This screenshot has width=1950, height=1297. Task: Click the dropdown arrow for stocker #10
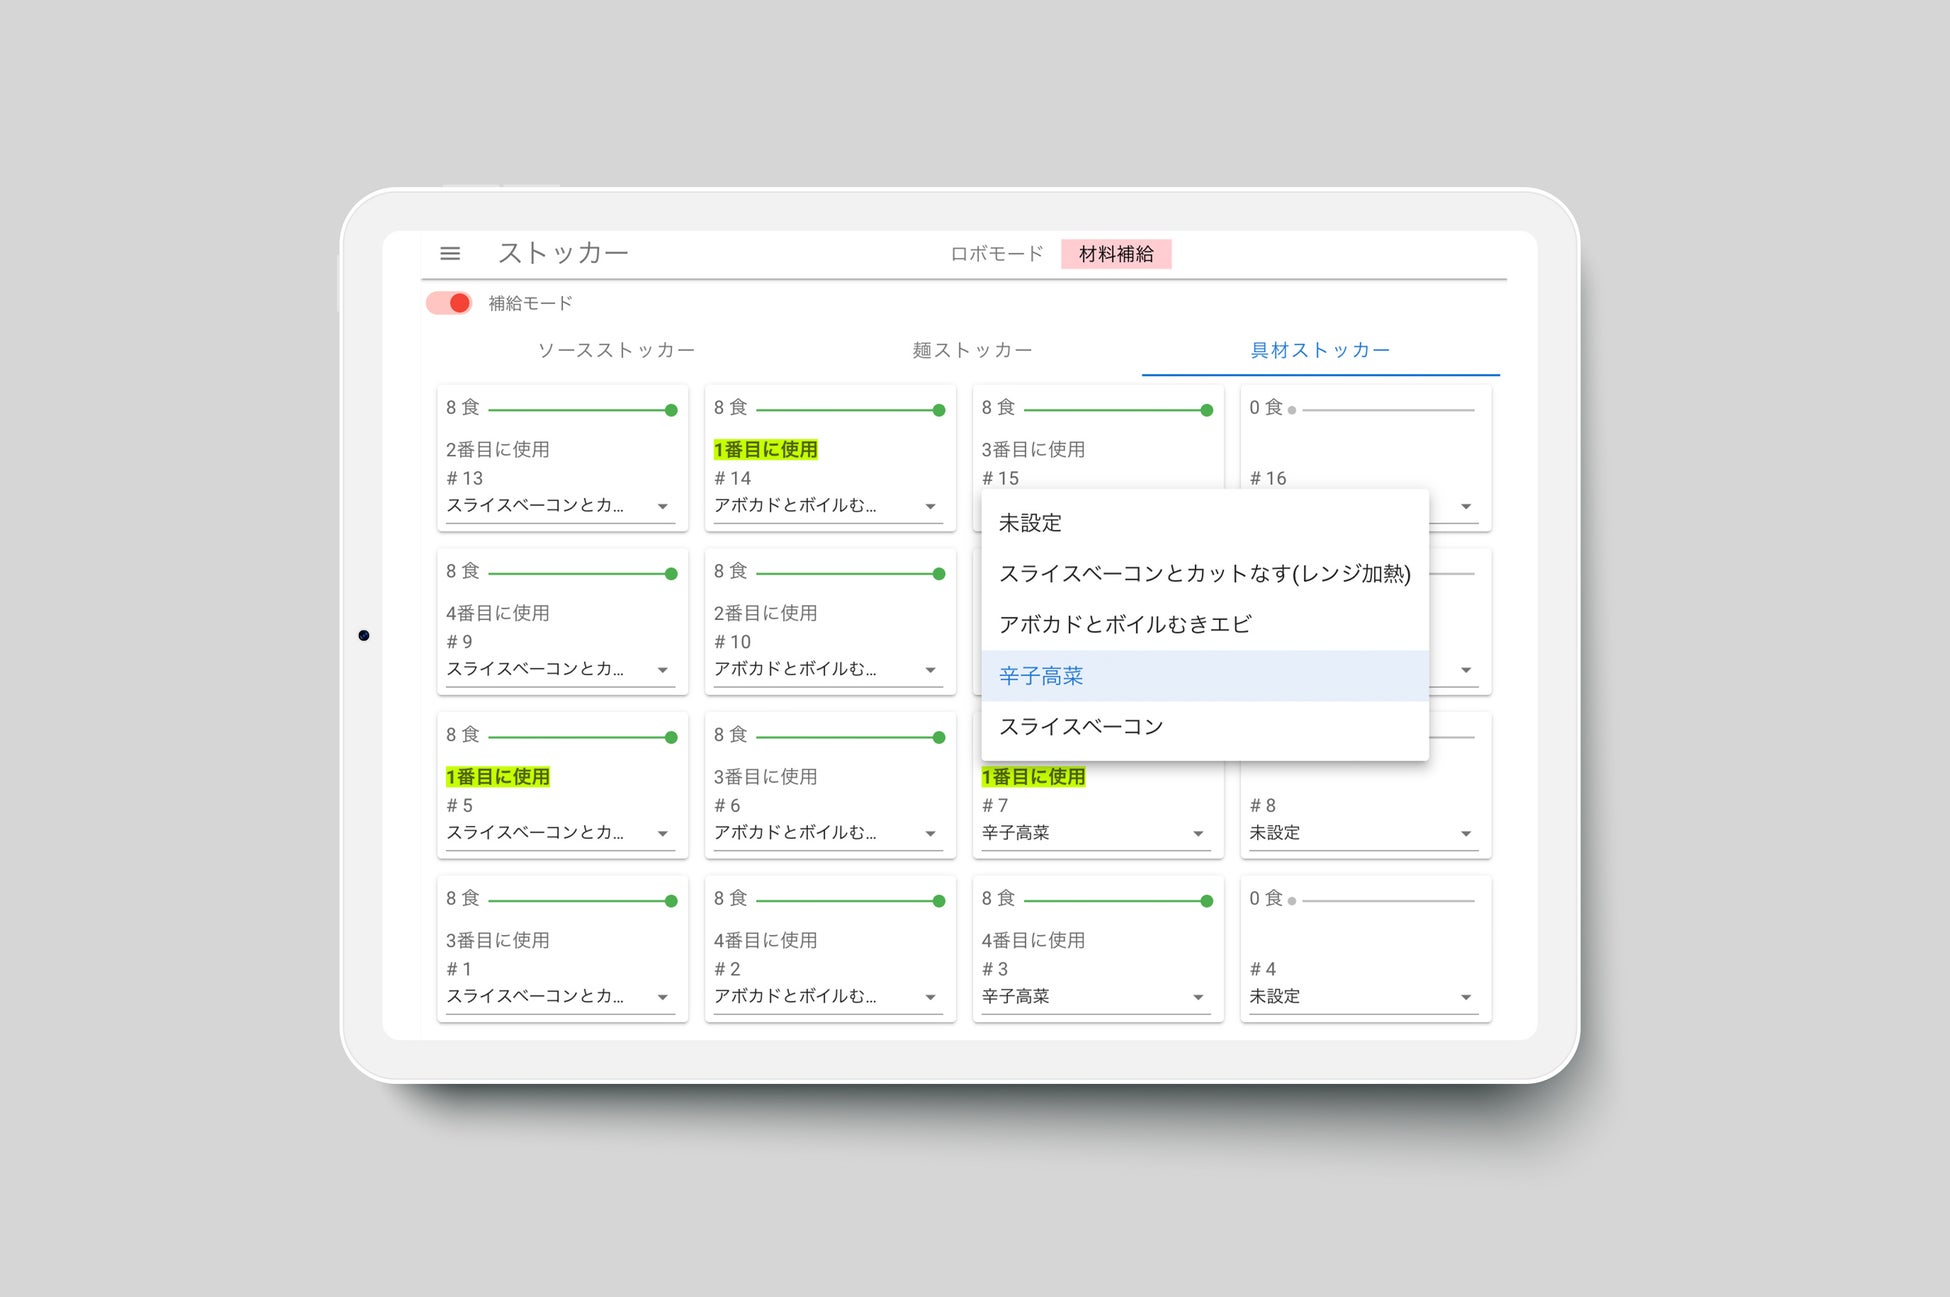point(930,670)
